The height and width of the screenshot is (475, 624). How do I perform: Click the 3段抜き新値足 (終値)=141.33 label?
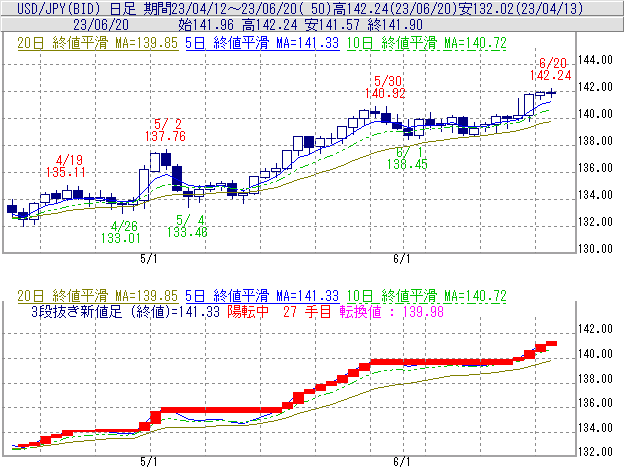(x=125, y=312)
